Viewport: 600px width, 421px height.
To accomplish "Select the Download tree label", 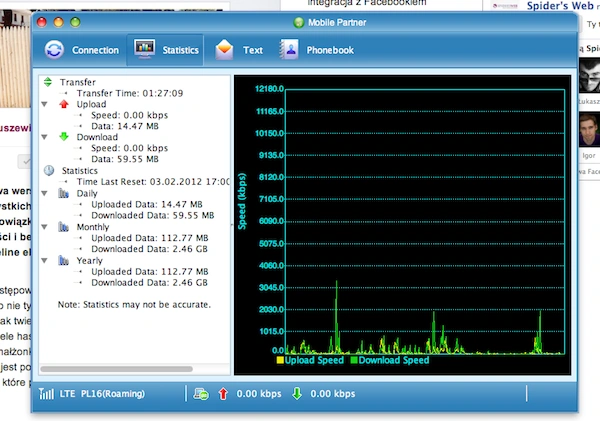I will coord(97,137).
